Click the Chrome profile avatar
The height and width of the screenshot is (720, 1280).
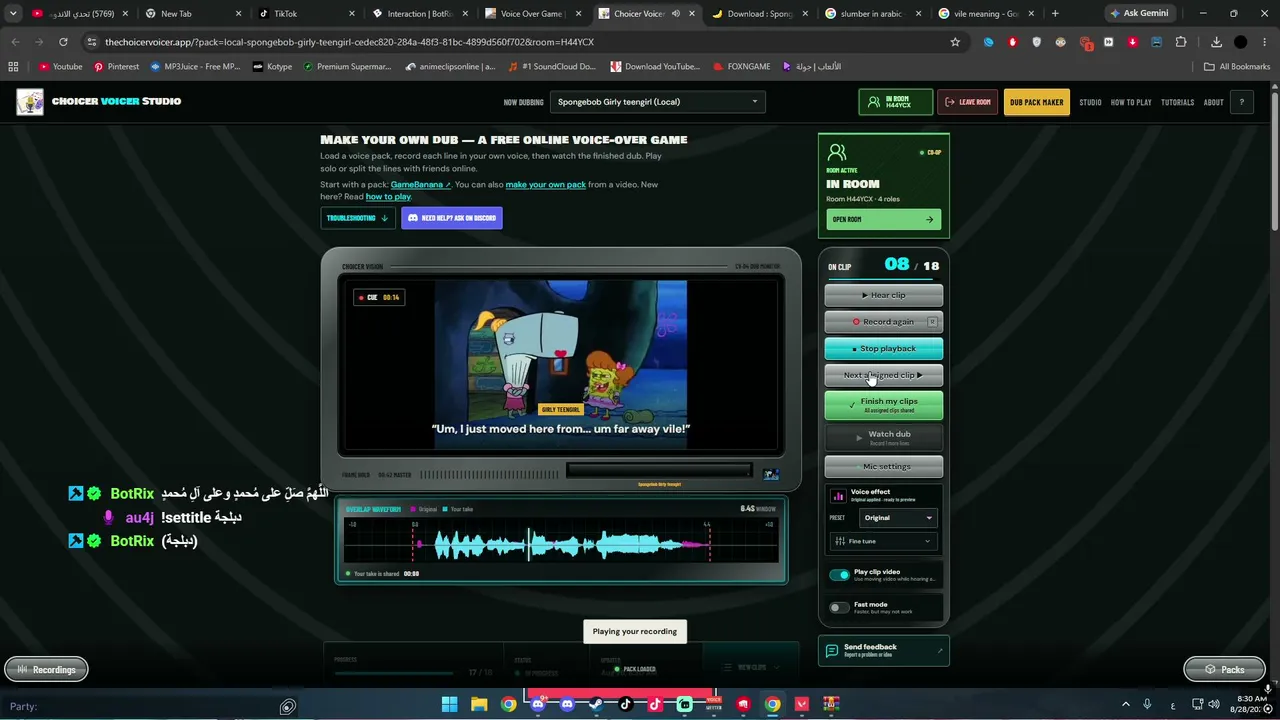pos(1241,42)
